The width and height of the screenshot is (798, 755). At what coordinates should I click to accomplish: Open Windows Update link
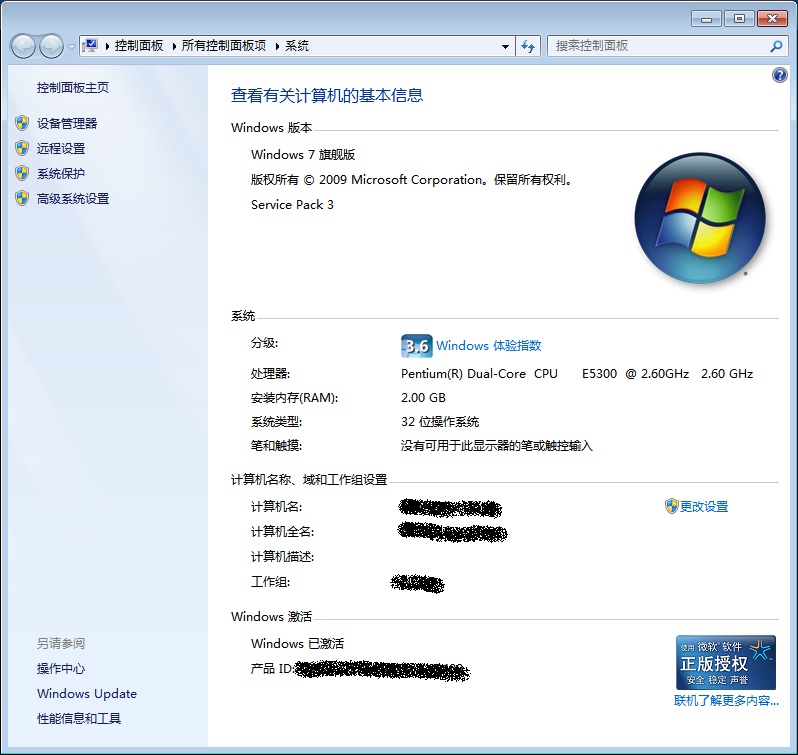[x=87, y=693]
